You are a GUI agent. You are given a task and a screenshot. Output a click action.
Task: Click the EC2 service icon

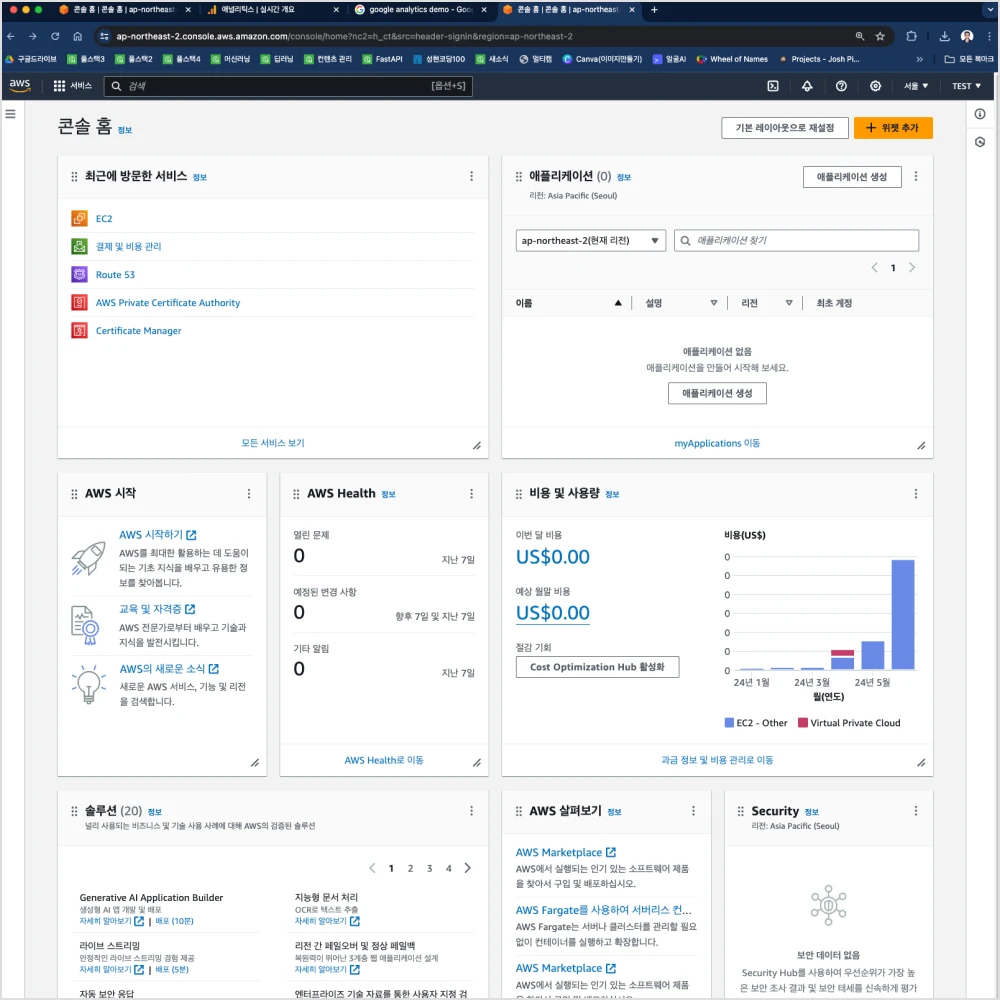coord(79,218)
